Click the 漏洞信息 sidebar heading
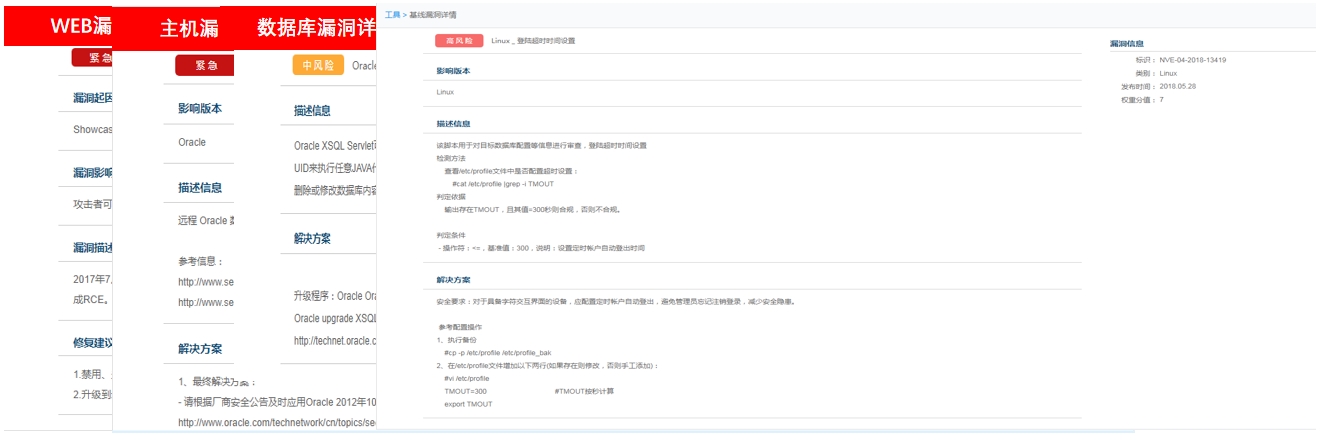This screenshot has height=440, width=1320. click(x=1127, y=44)
